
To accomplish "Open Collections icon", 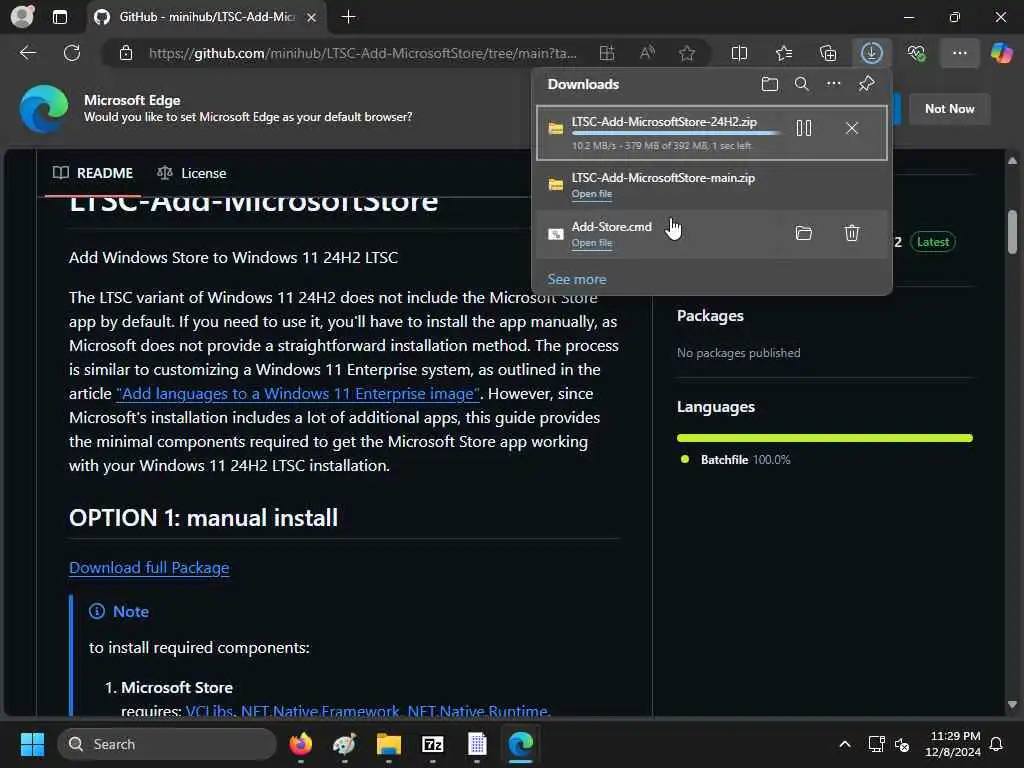I will tap(827, 53).
